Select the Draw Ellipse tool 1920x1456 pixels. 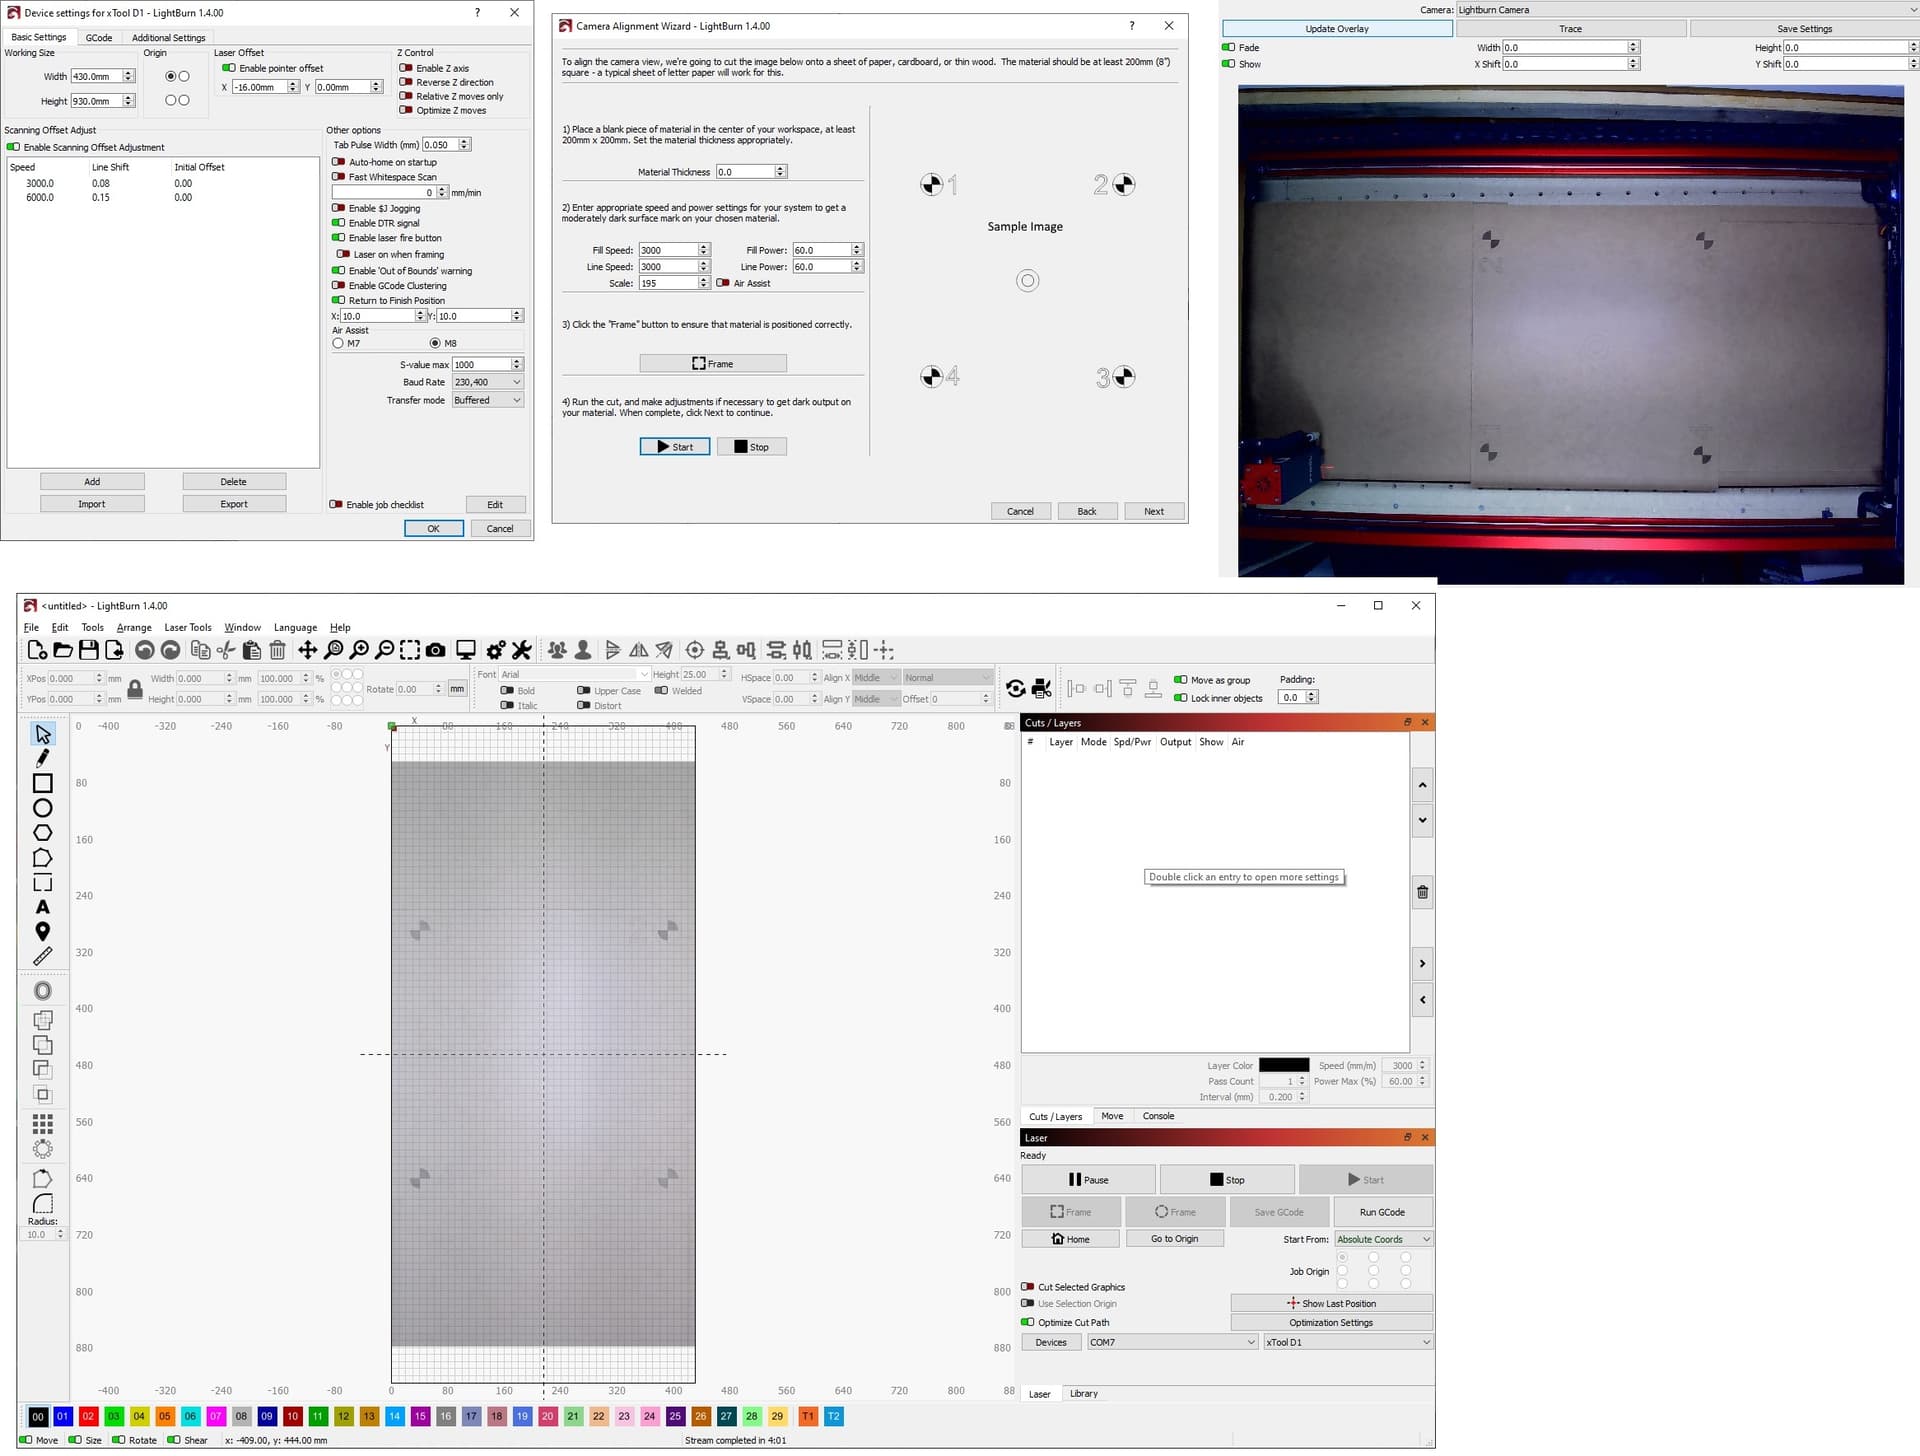[43, 808]
